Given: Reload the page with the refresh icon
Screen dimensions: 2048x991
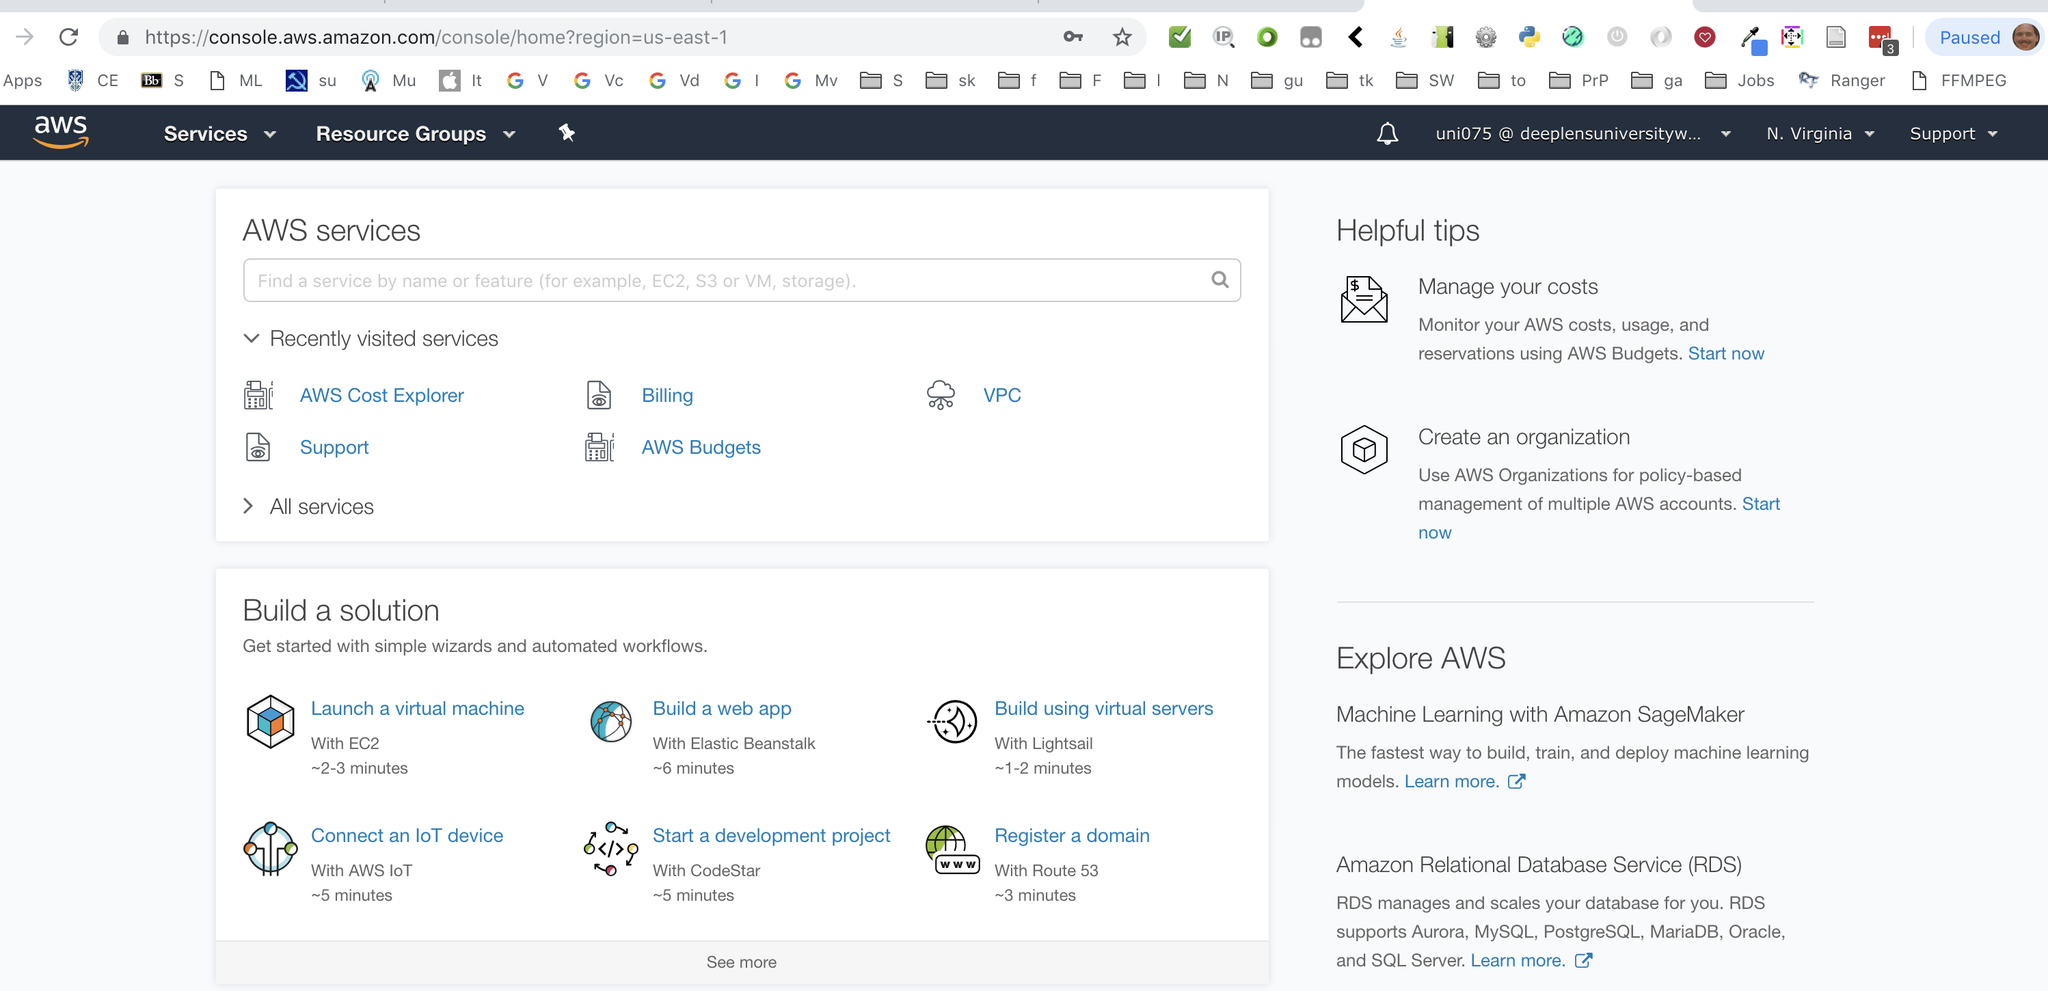Looking at the screenshot, I should tap(68, 37).
